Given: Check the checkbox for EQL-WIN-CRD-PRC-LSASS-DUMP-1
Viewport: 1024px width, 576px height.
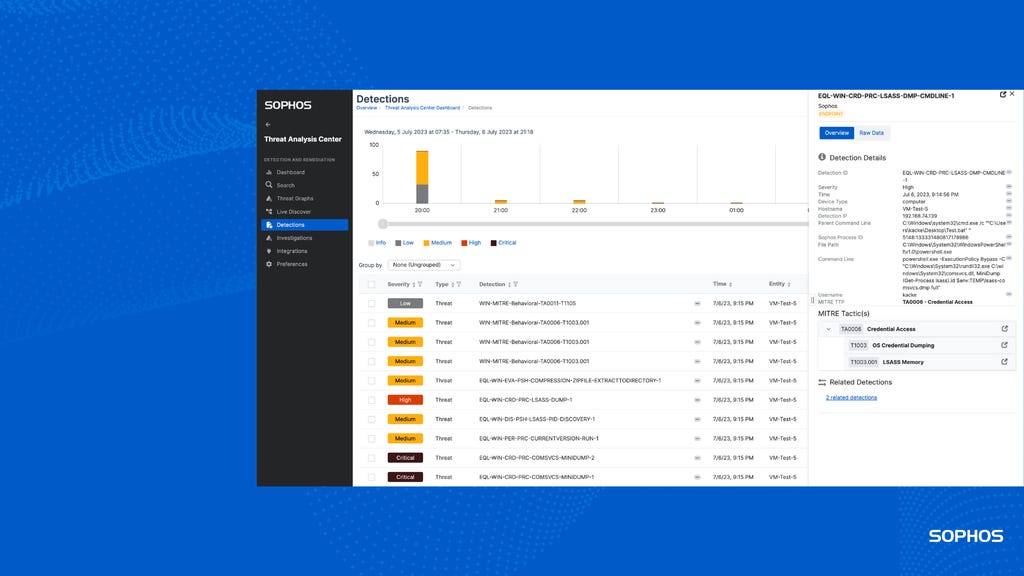Looking at the screenshot, I should click(371, 399).
